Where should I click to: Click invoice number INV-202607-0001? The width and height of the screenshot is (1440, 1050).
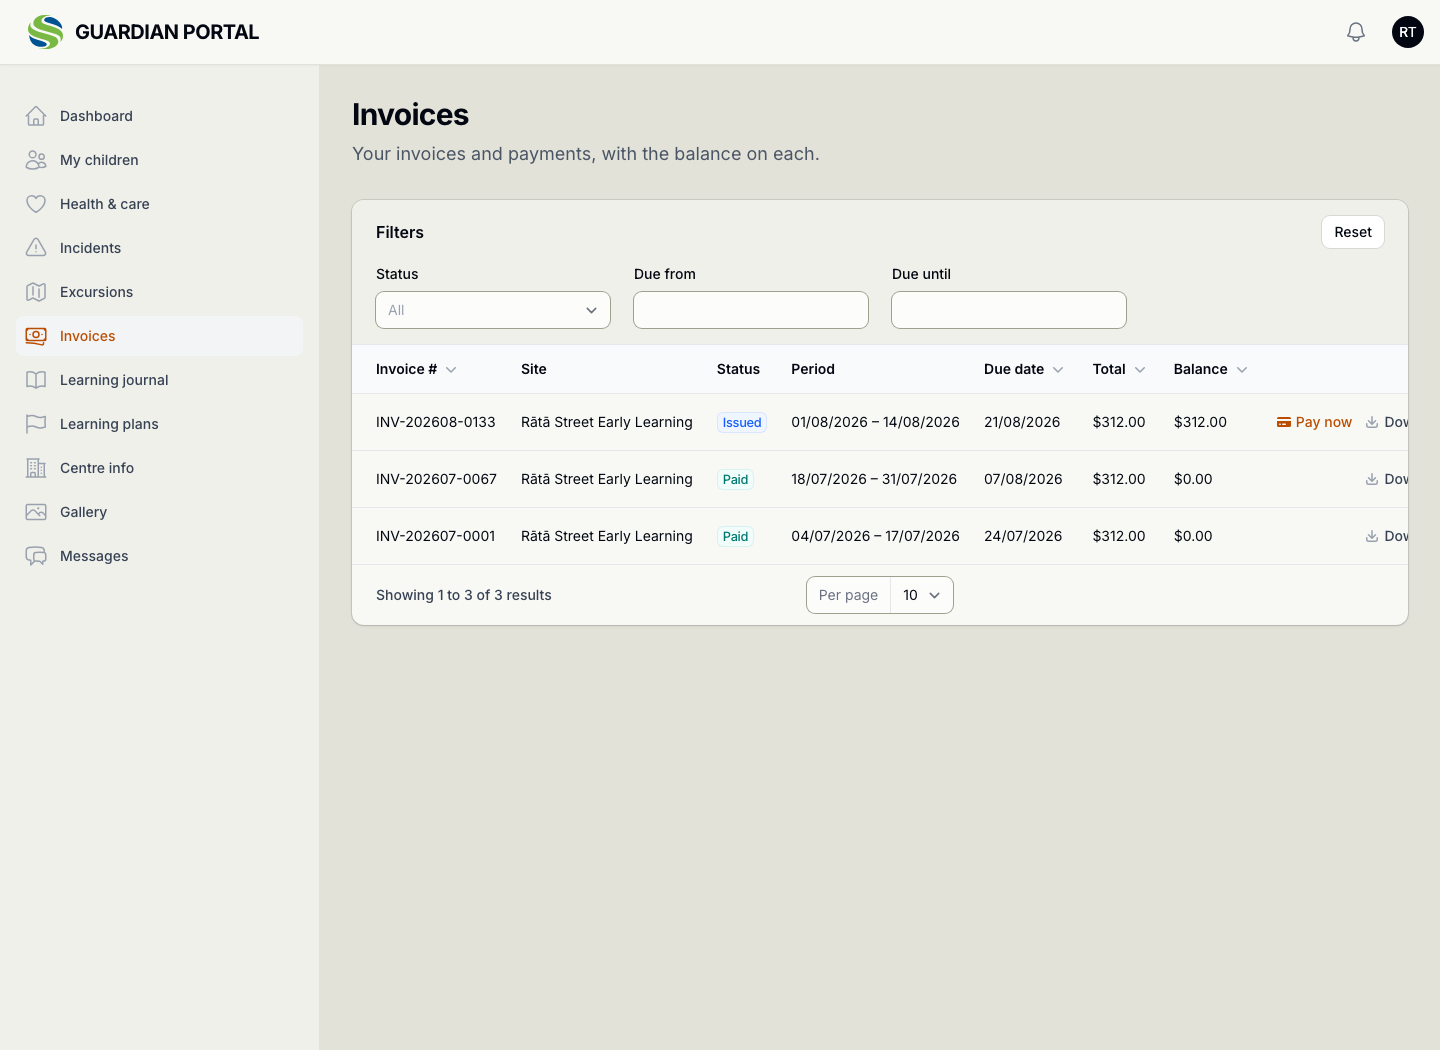pos(436,536)
